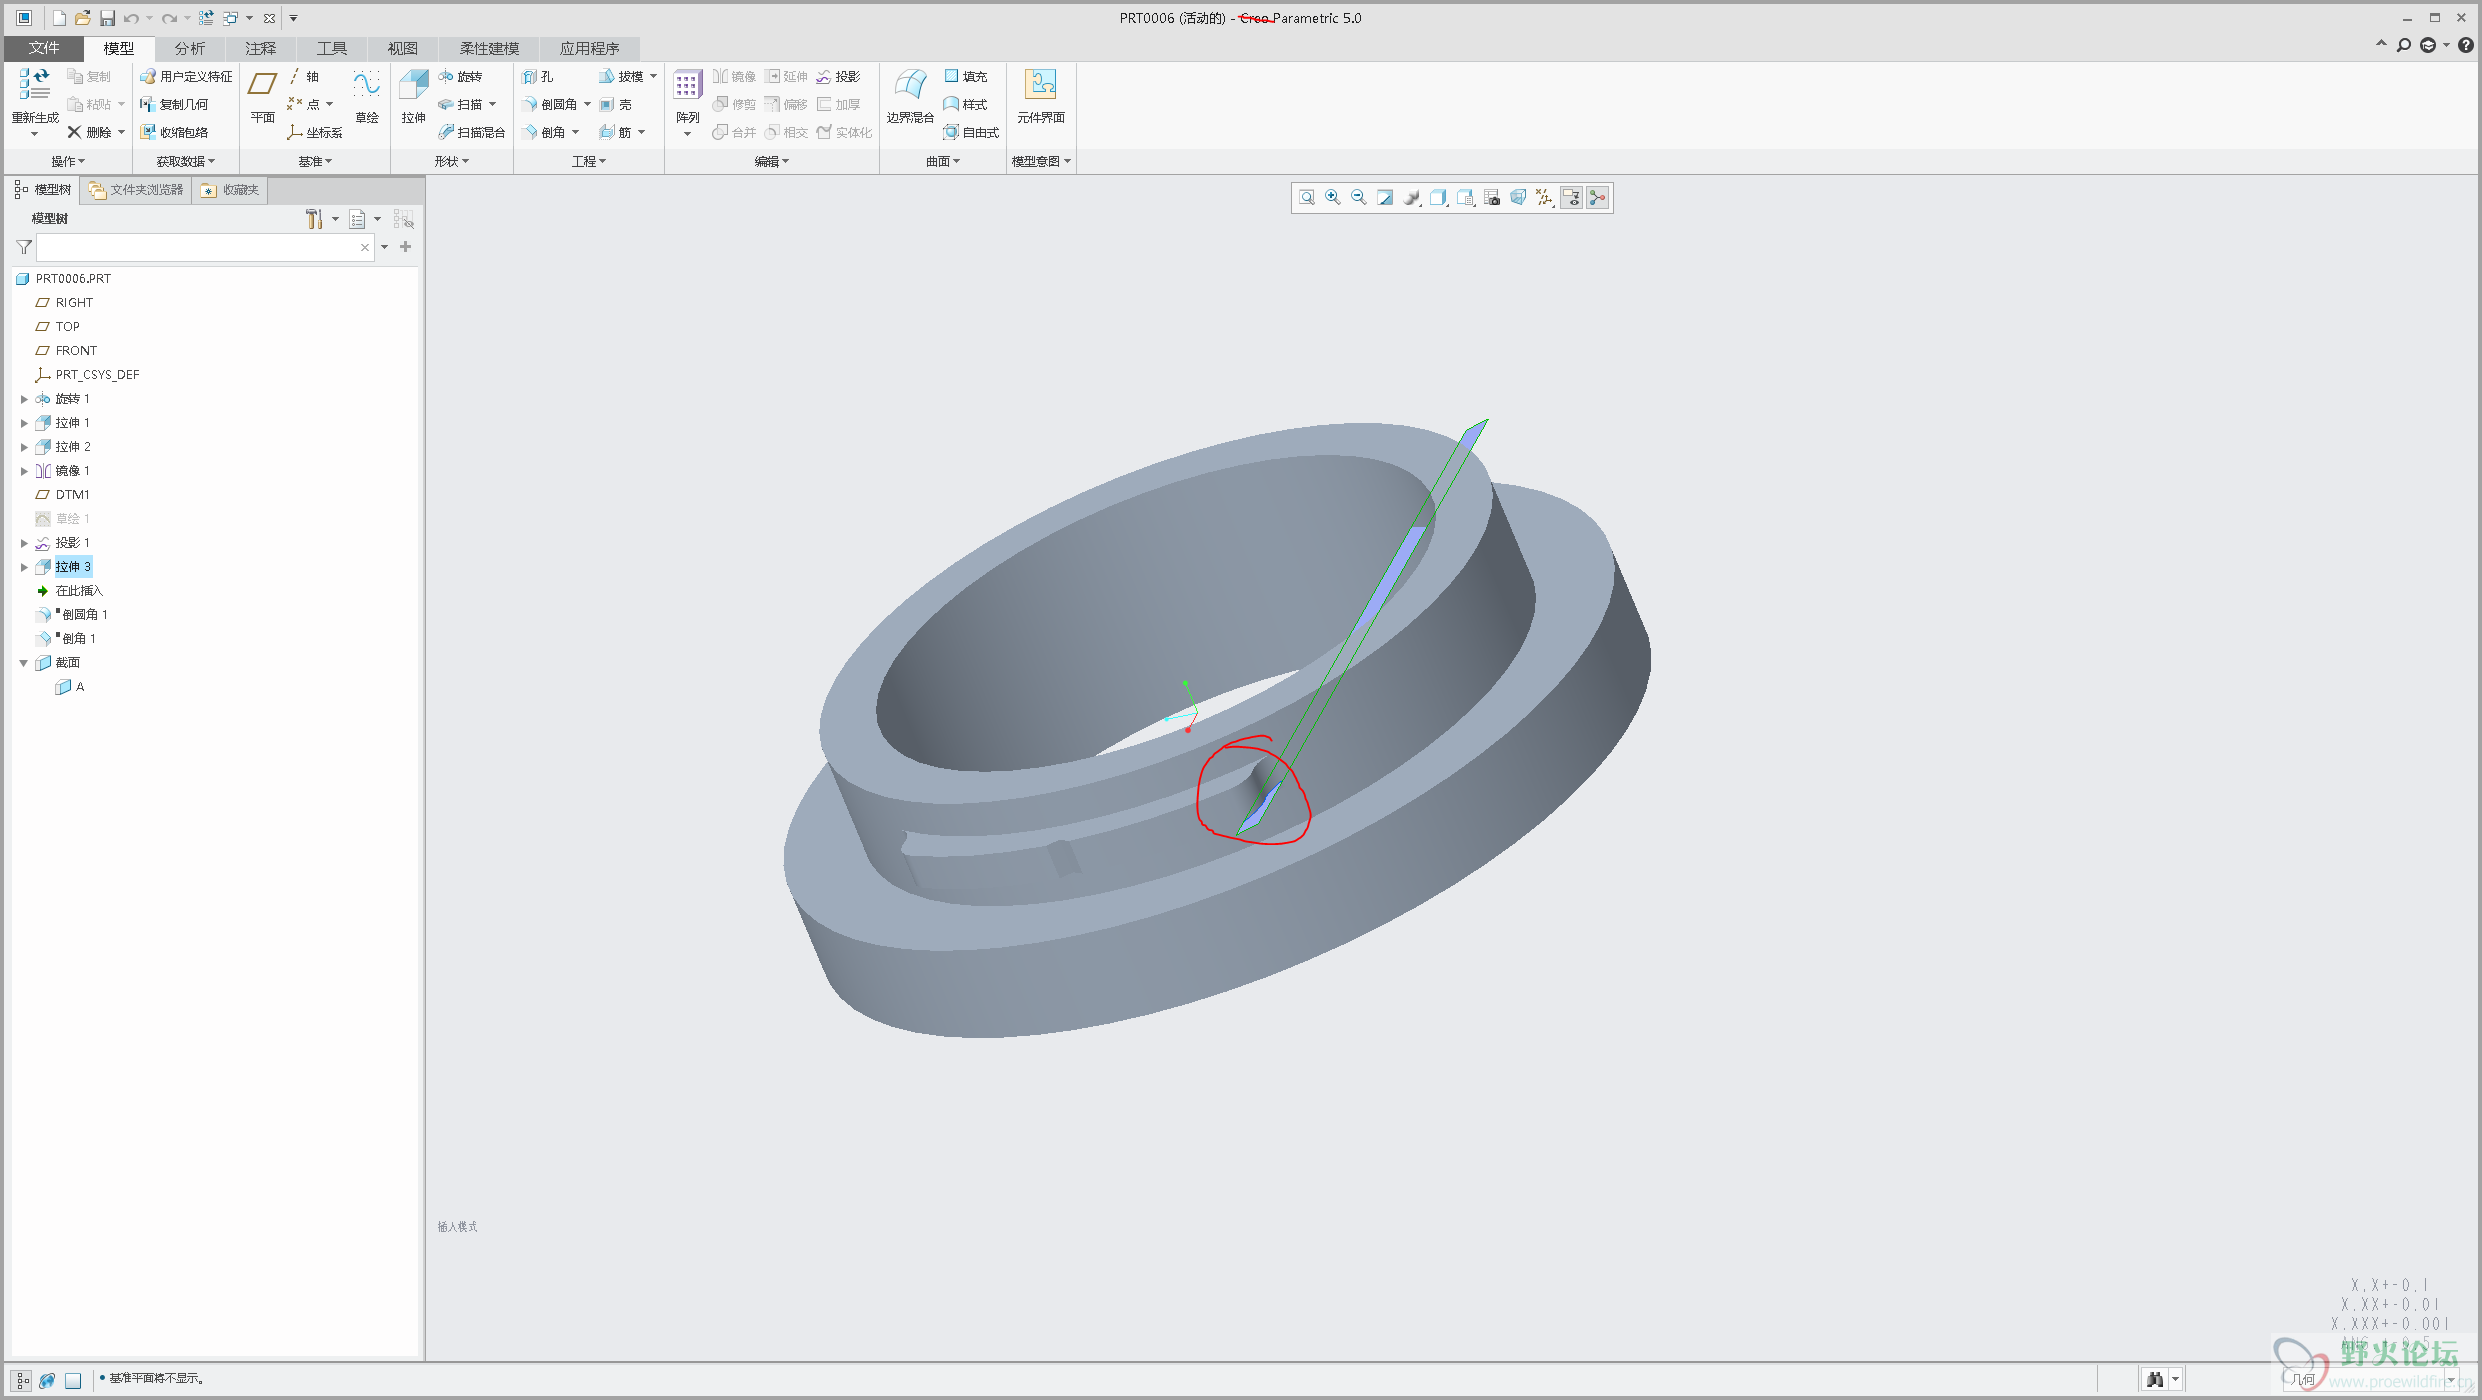Create a datum Axis (轴)
The image size is (2482, 1400).
304,76
